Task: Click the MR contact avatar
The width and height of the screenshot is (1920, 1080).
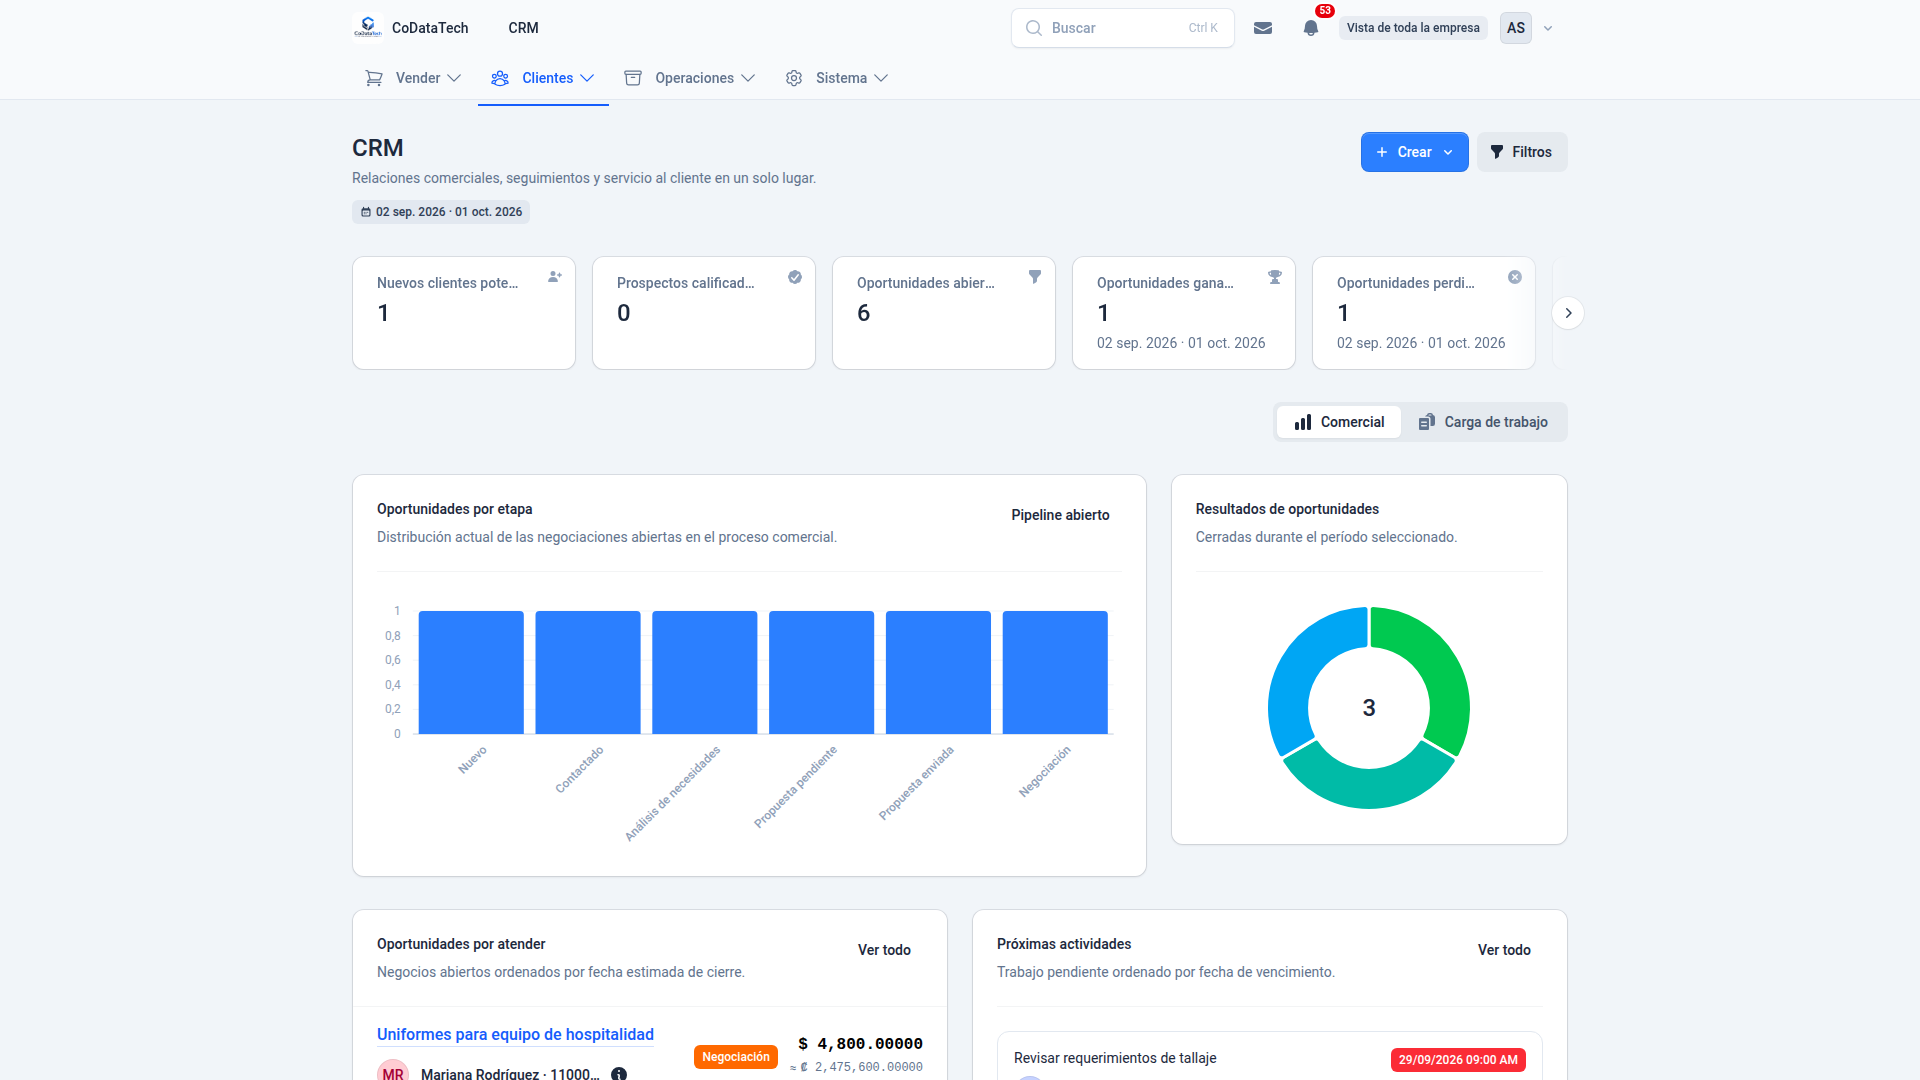Action: (x=393, y=1071)
